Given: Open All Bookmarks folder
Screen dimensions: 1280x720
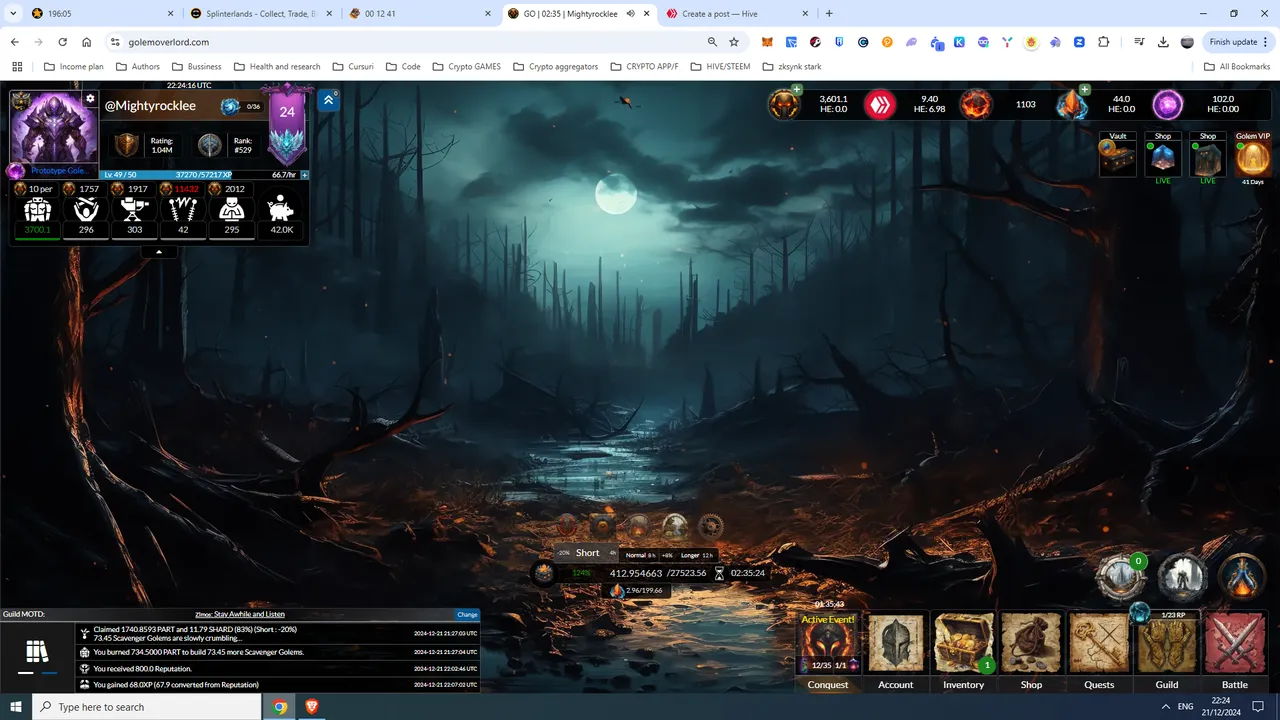Looking at the screenshot, I should pos(1236,67).
